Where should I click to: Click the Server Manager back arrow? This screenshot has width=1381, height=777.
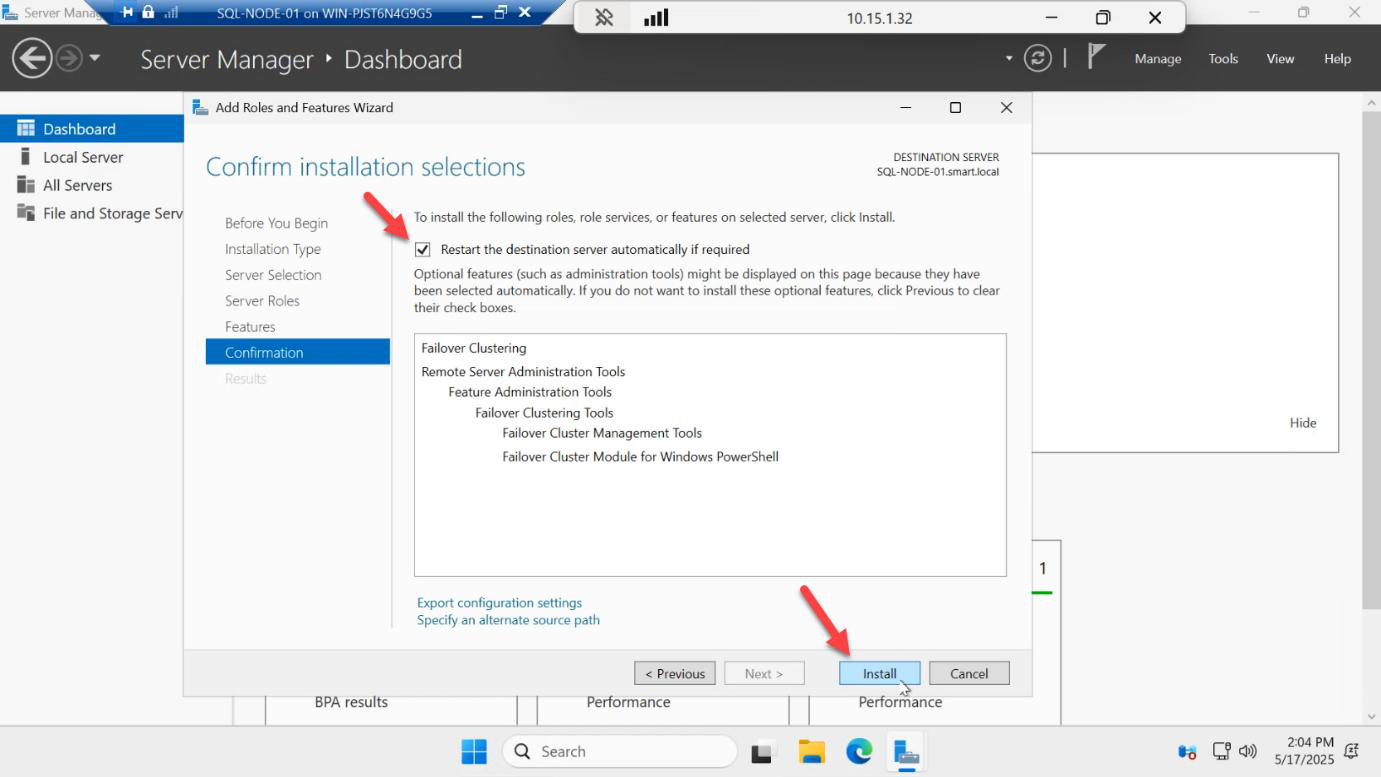pos(32,58)
